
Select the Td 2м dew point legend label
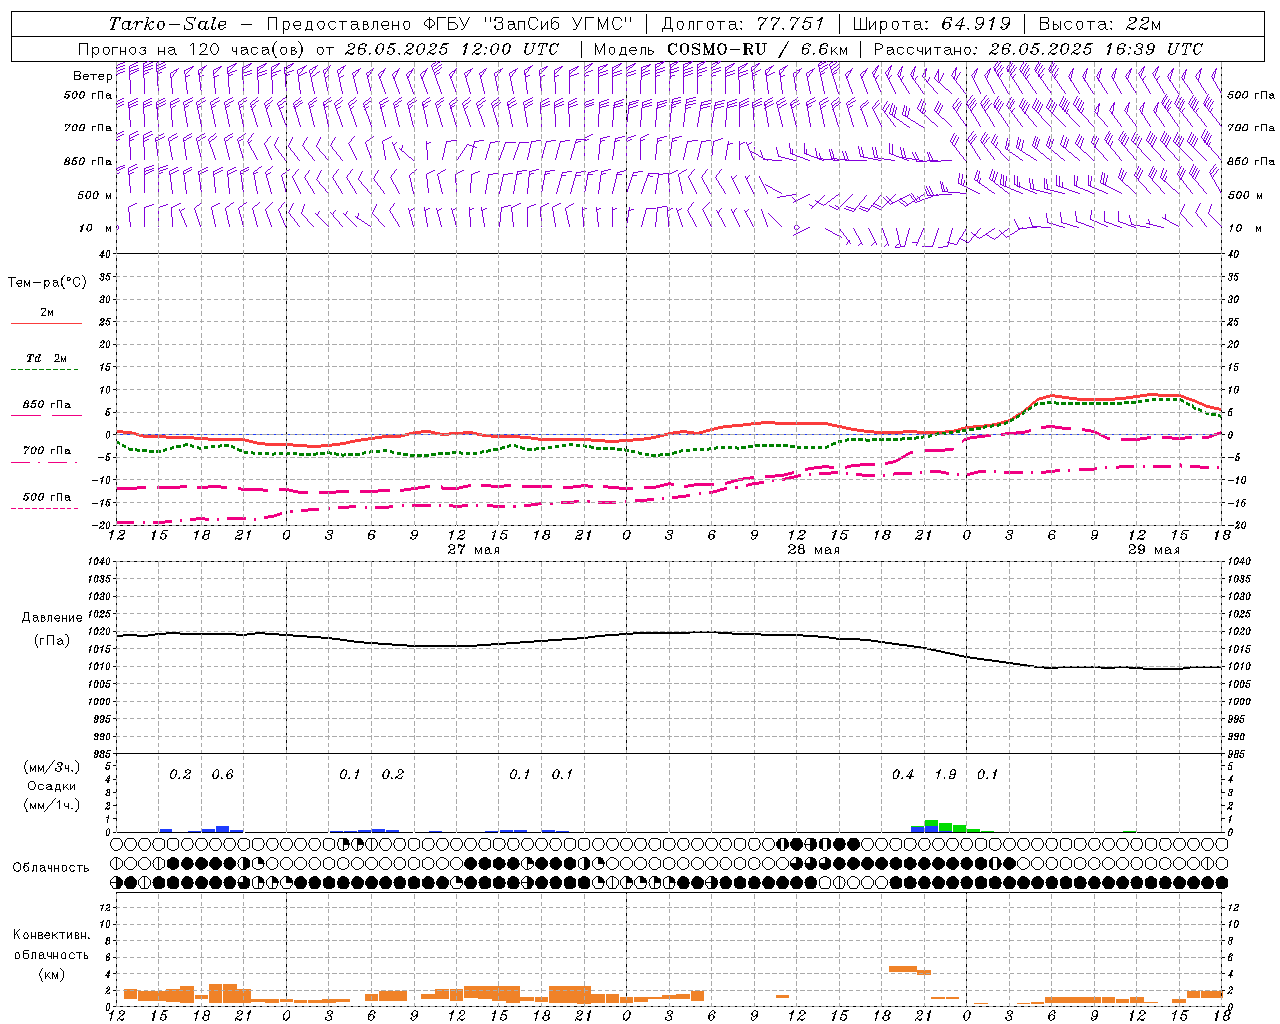coord(47,358)
